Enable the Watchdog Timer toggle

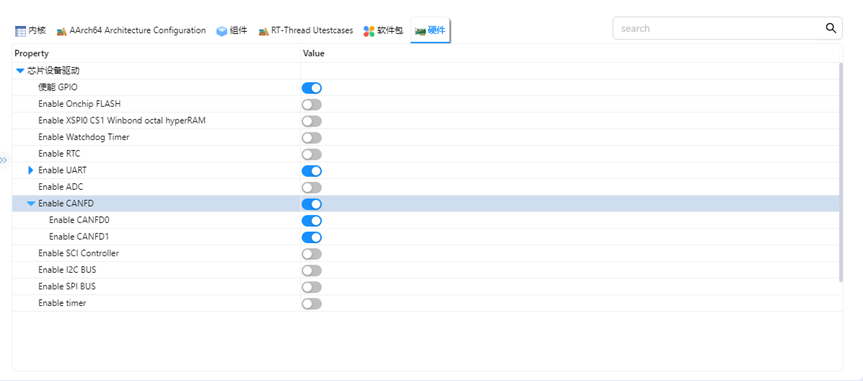(x=312, y=138)
